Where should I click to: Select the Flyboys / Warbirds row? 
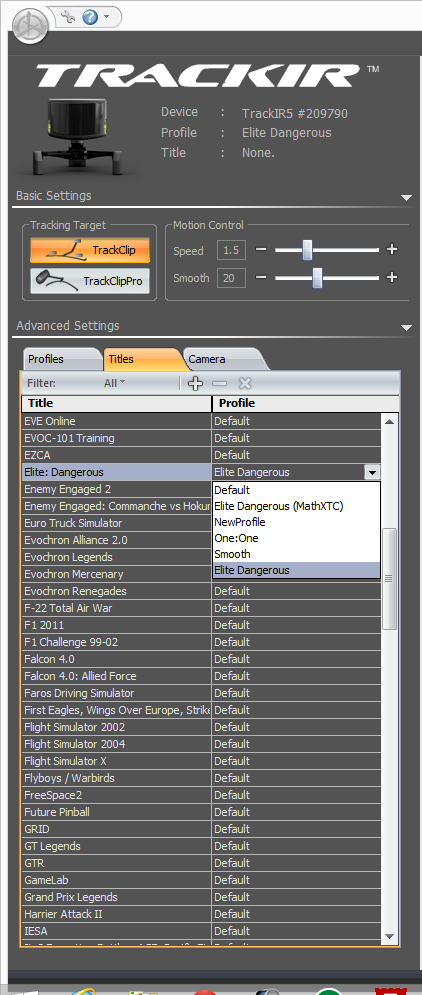point(116,778)
